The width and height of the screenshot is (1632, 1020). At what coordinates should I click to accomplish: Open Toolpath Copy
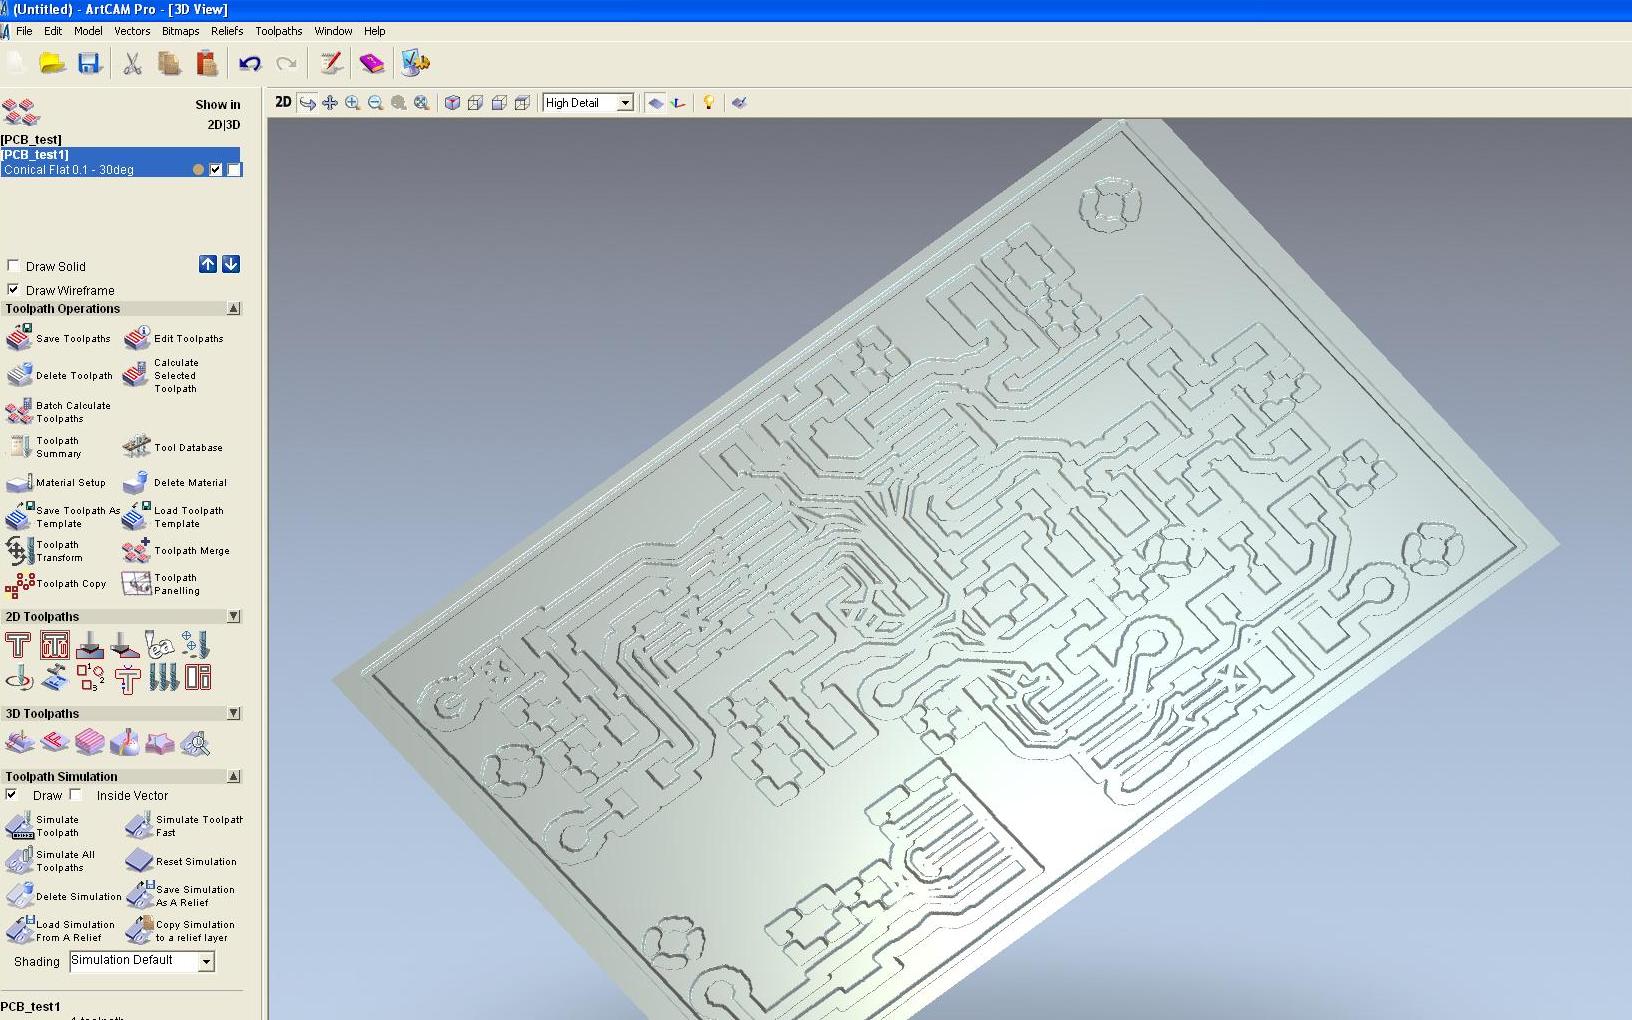click(x=55, y=584)
